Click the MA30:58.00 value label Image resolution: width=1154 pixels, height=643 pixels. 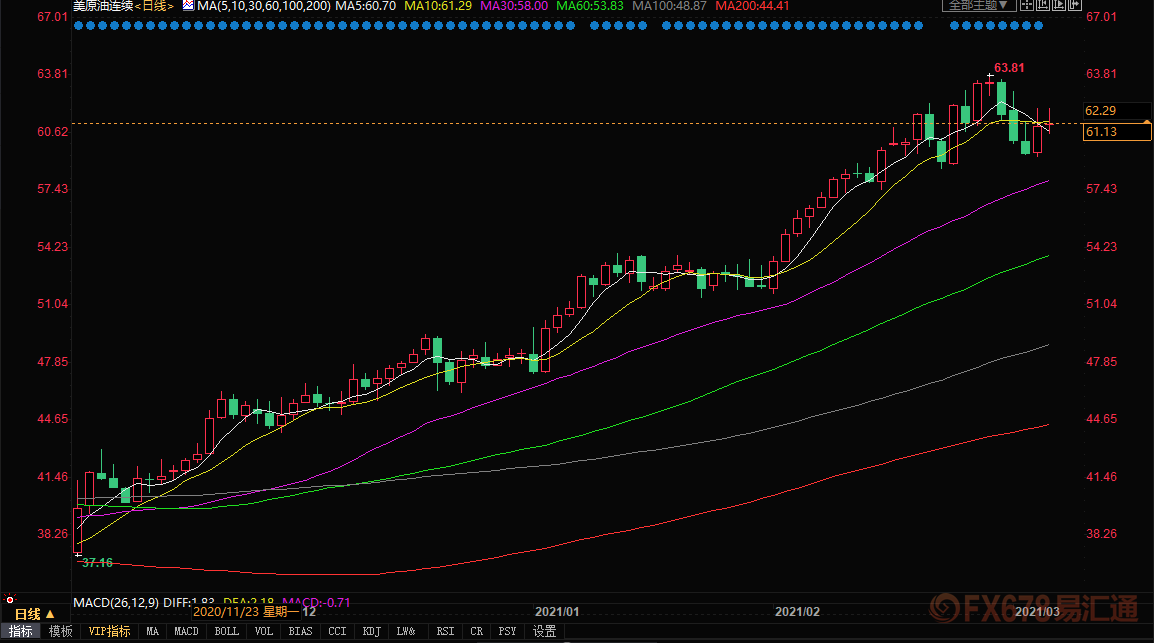tap(514, 5)
